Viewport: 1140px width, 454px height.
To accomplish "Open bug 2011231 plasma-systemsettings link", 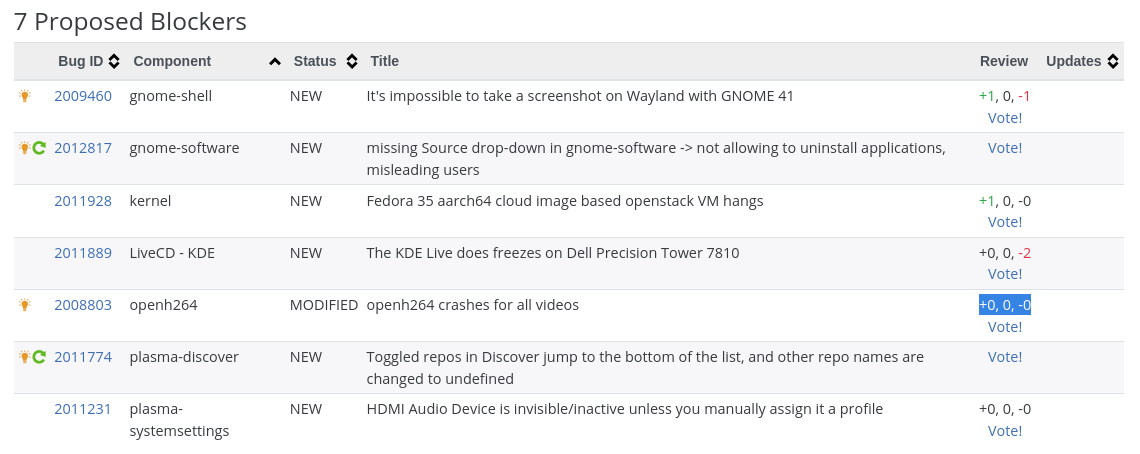I will 83,409.
